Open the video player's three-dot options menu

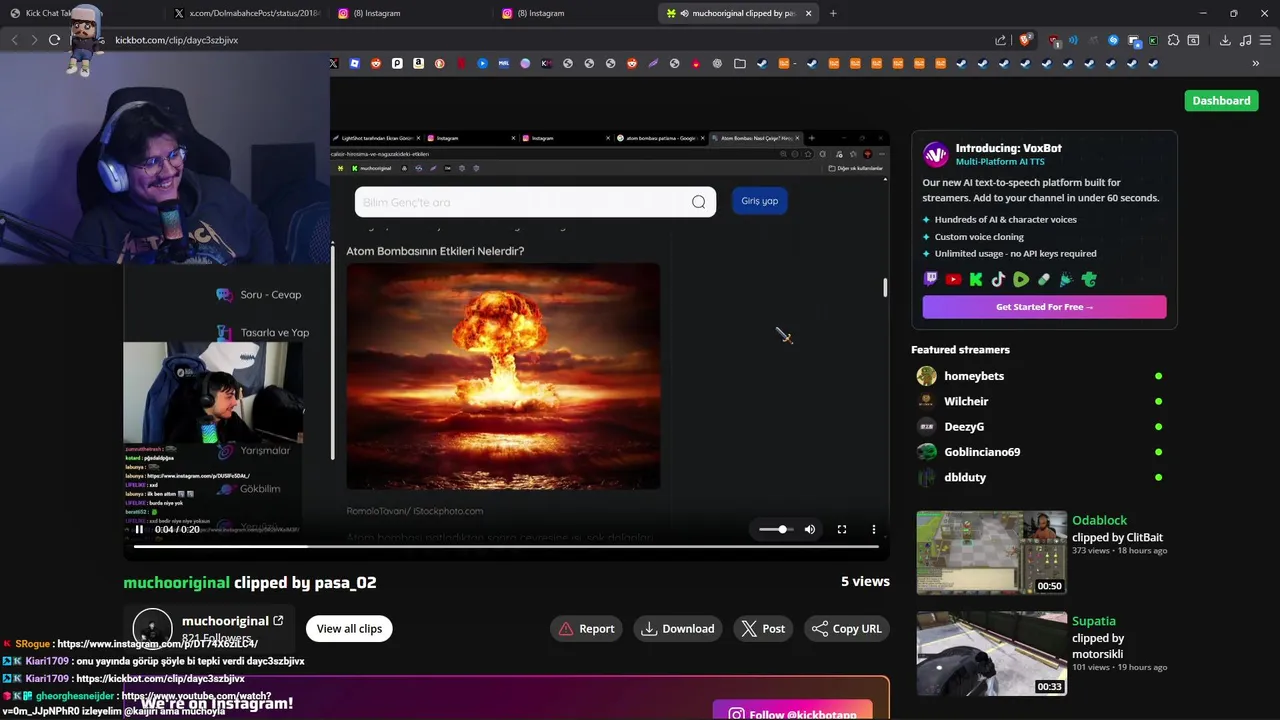(x=874, y=529)
